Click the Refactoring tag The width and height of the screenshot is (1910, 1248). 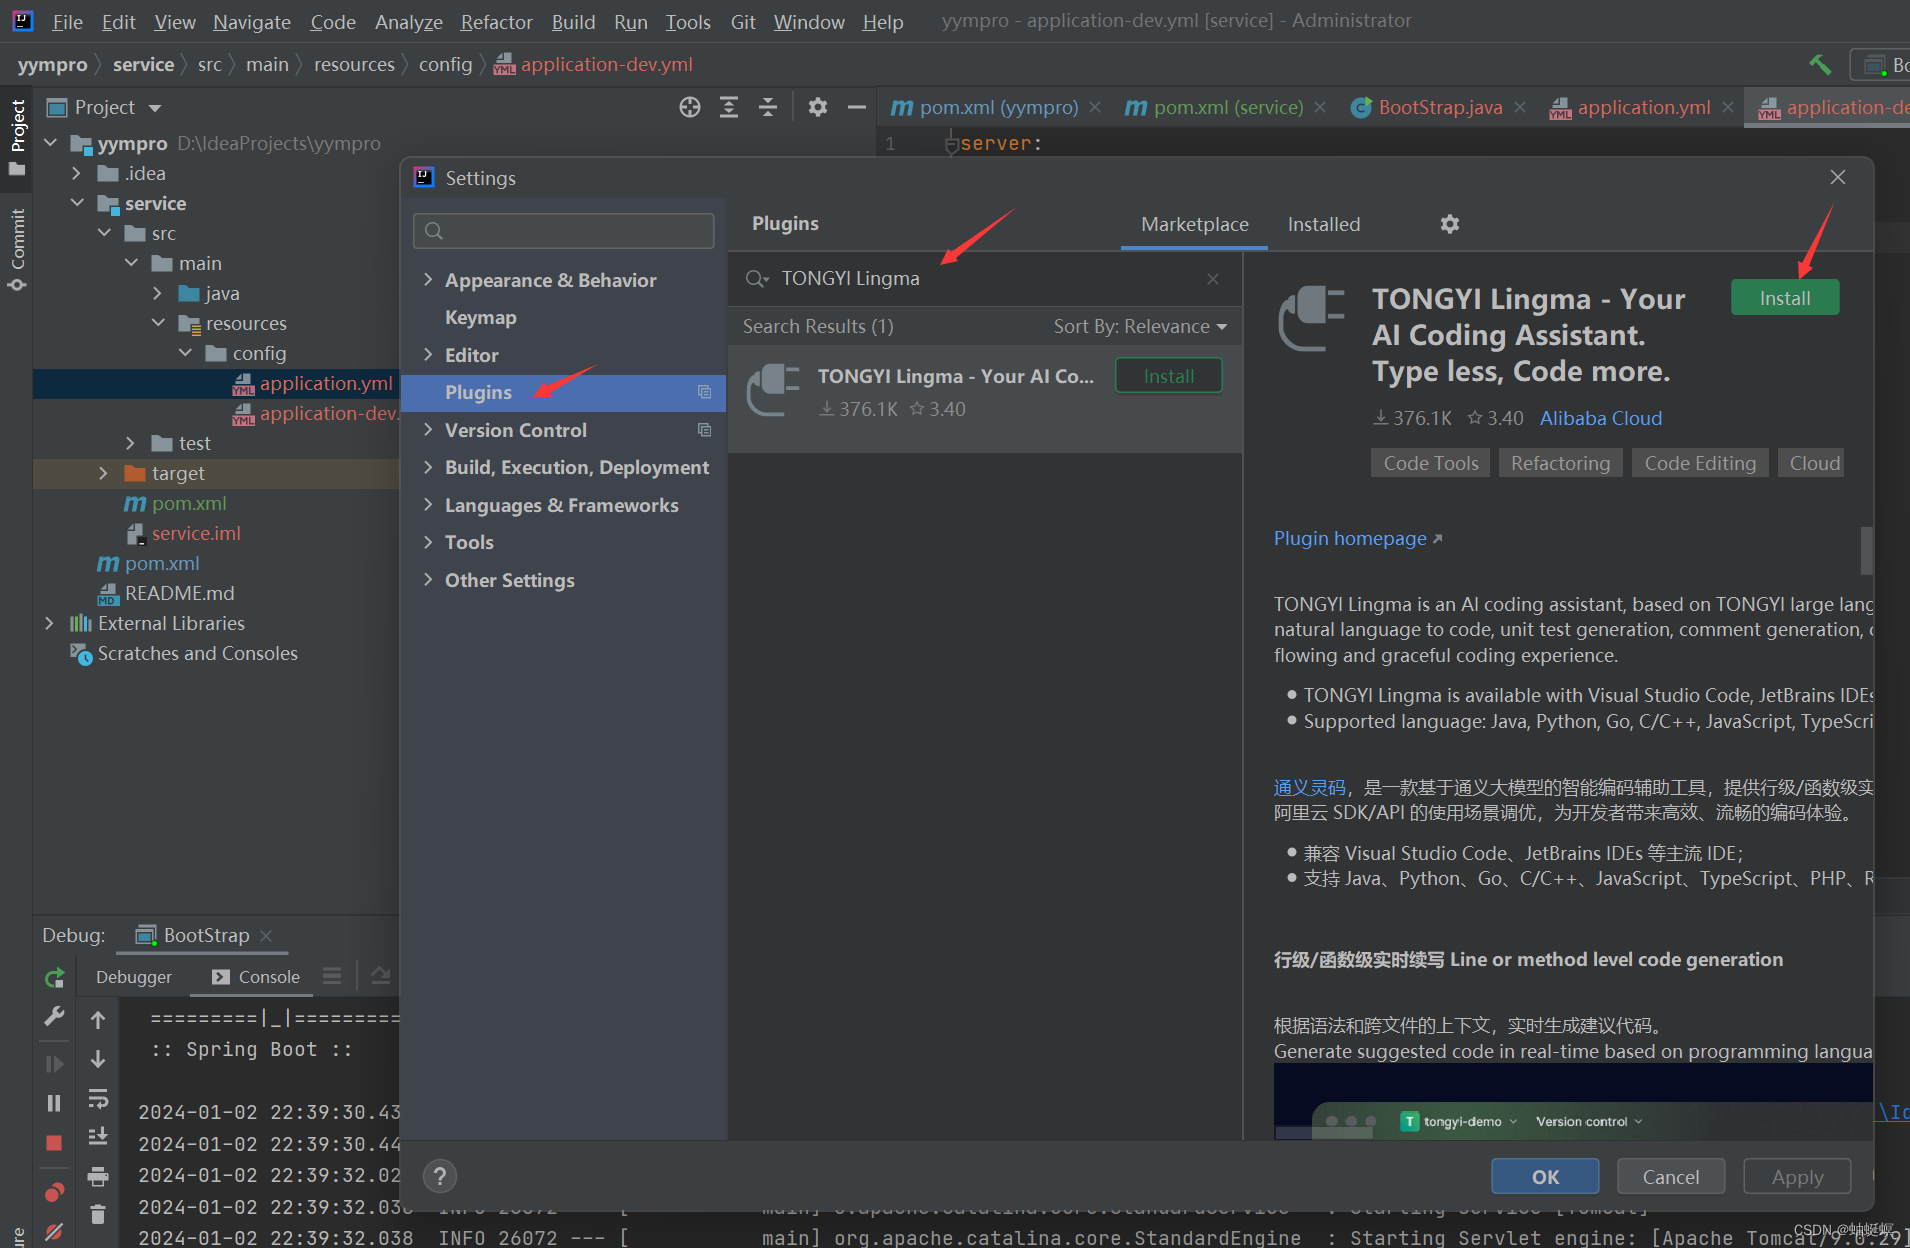(x=1560, y=463)
